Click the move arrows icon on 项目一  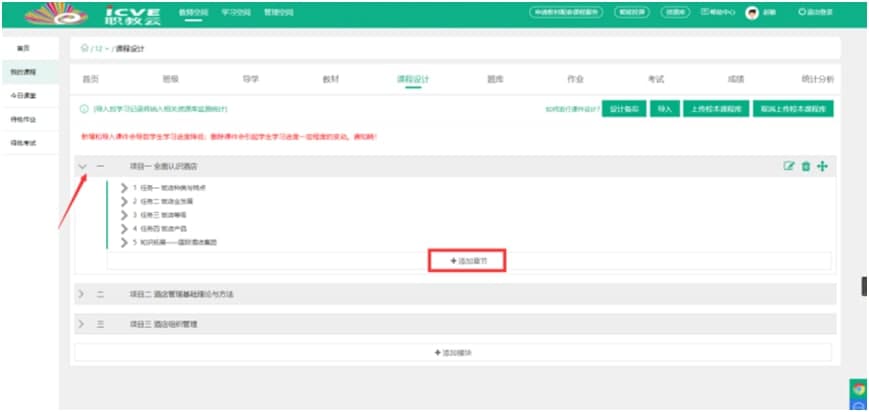[822, 166]
